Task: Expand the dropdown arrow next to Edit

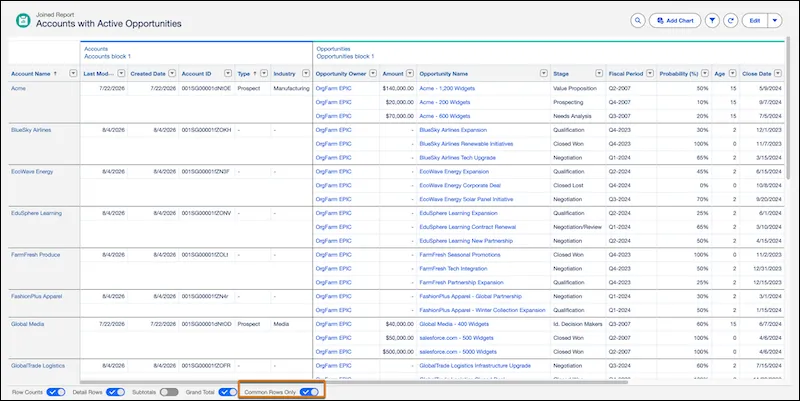Action: click(x=774, y=20)
